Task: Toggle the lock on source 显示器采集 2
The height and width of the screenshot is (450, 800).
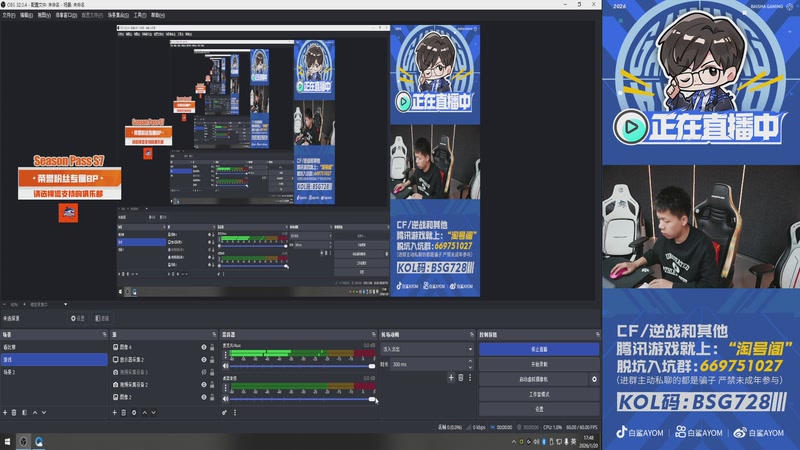Action: 212,360
